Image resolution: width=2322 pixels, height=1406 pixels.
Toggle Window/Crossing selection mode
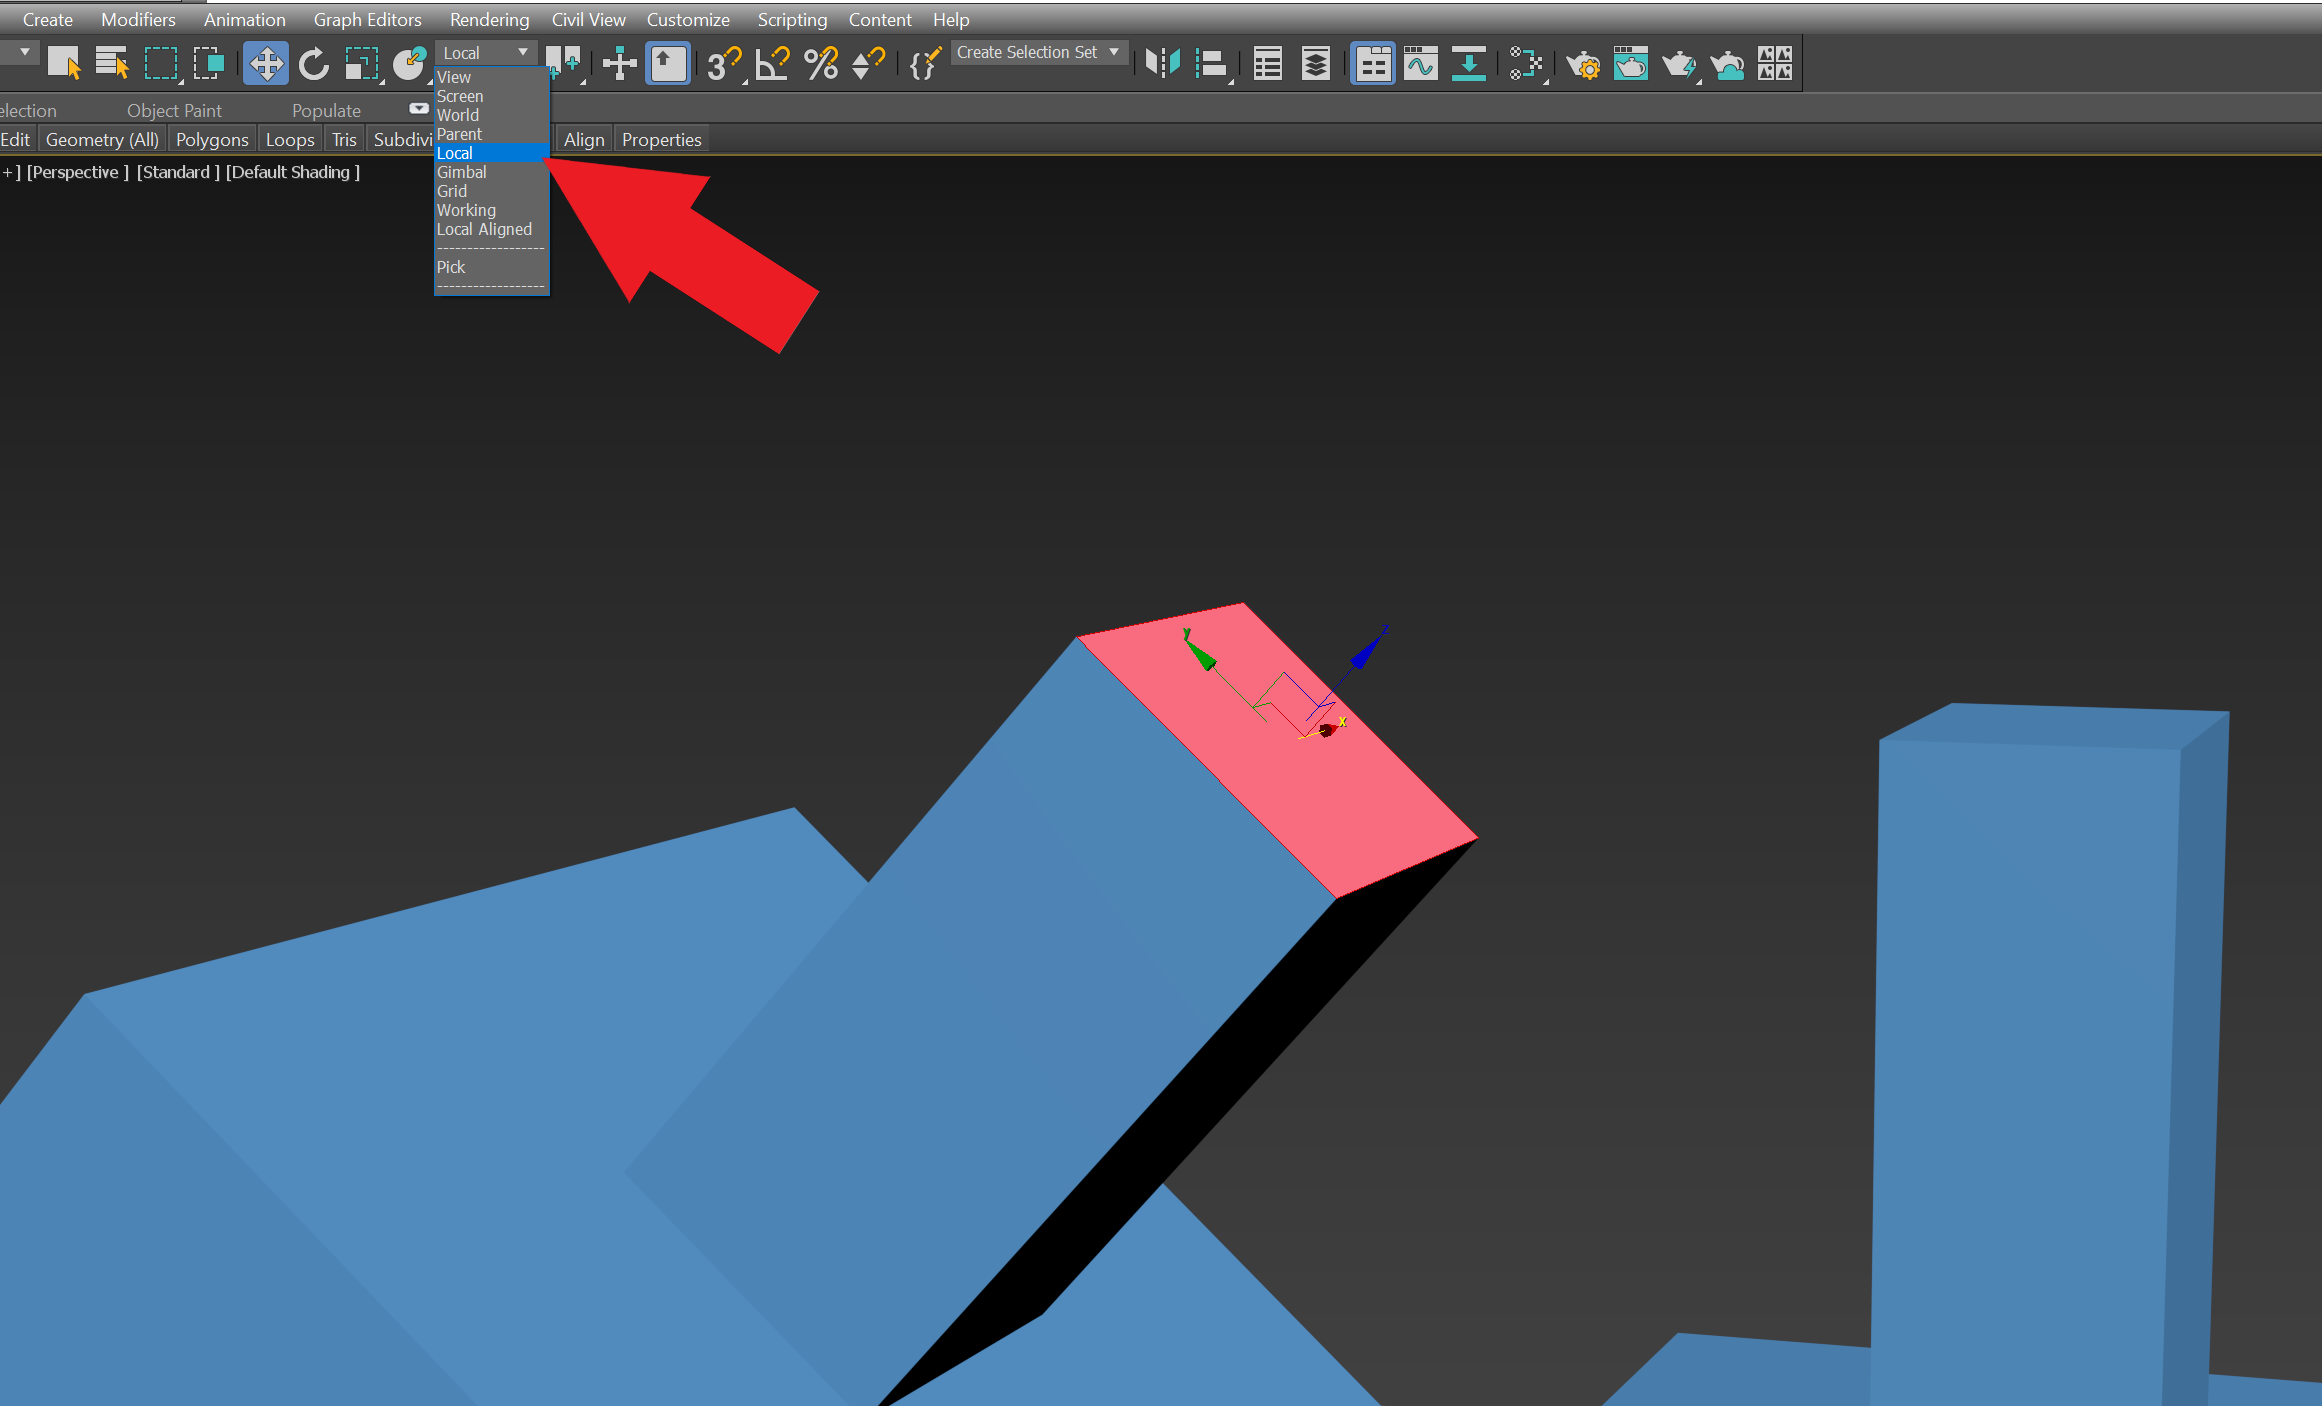[x=208, y=64]
